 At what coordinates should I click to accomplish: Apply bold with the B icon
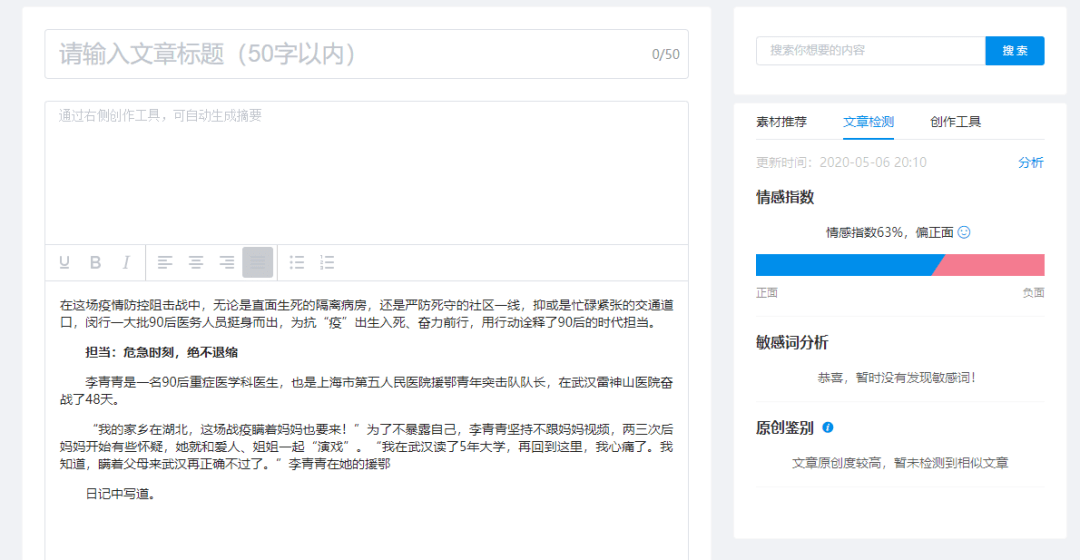95,262
